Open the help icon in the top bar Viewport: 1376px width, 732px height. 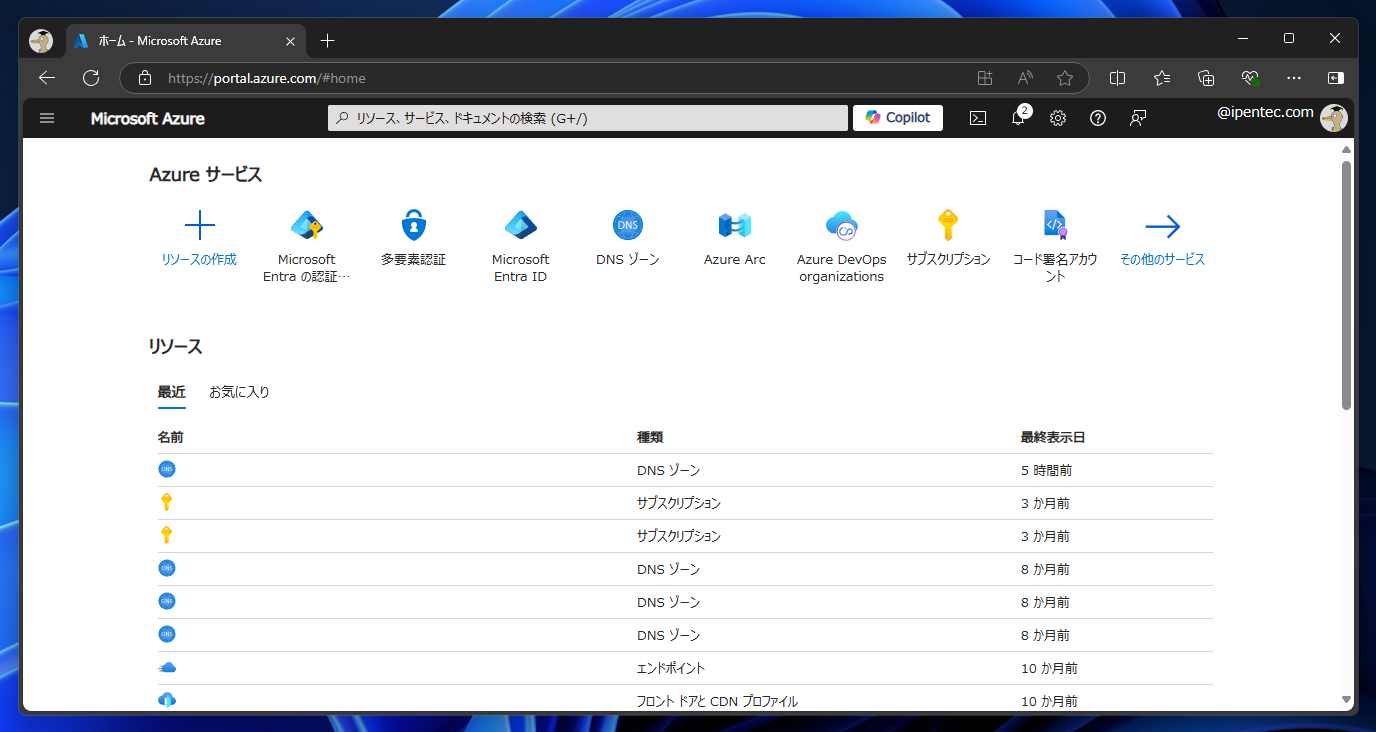coord(1097,117)
